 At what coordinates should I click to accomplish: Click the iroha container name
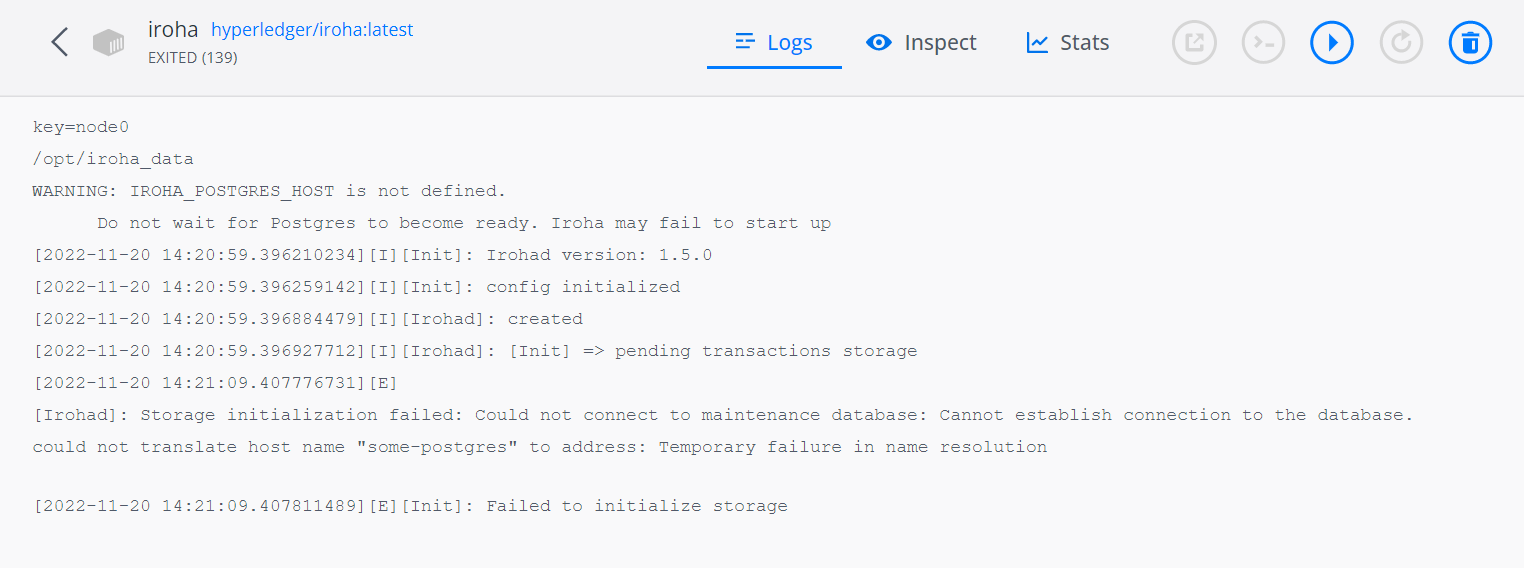pos(173,30)
